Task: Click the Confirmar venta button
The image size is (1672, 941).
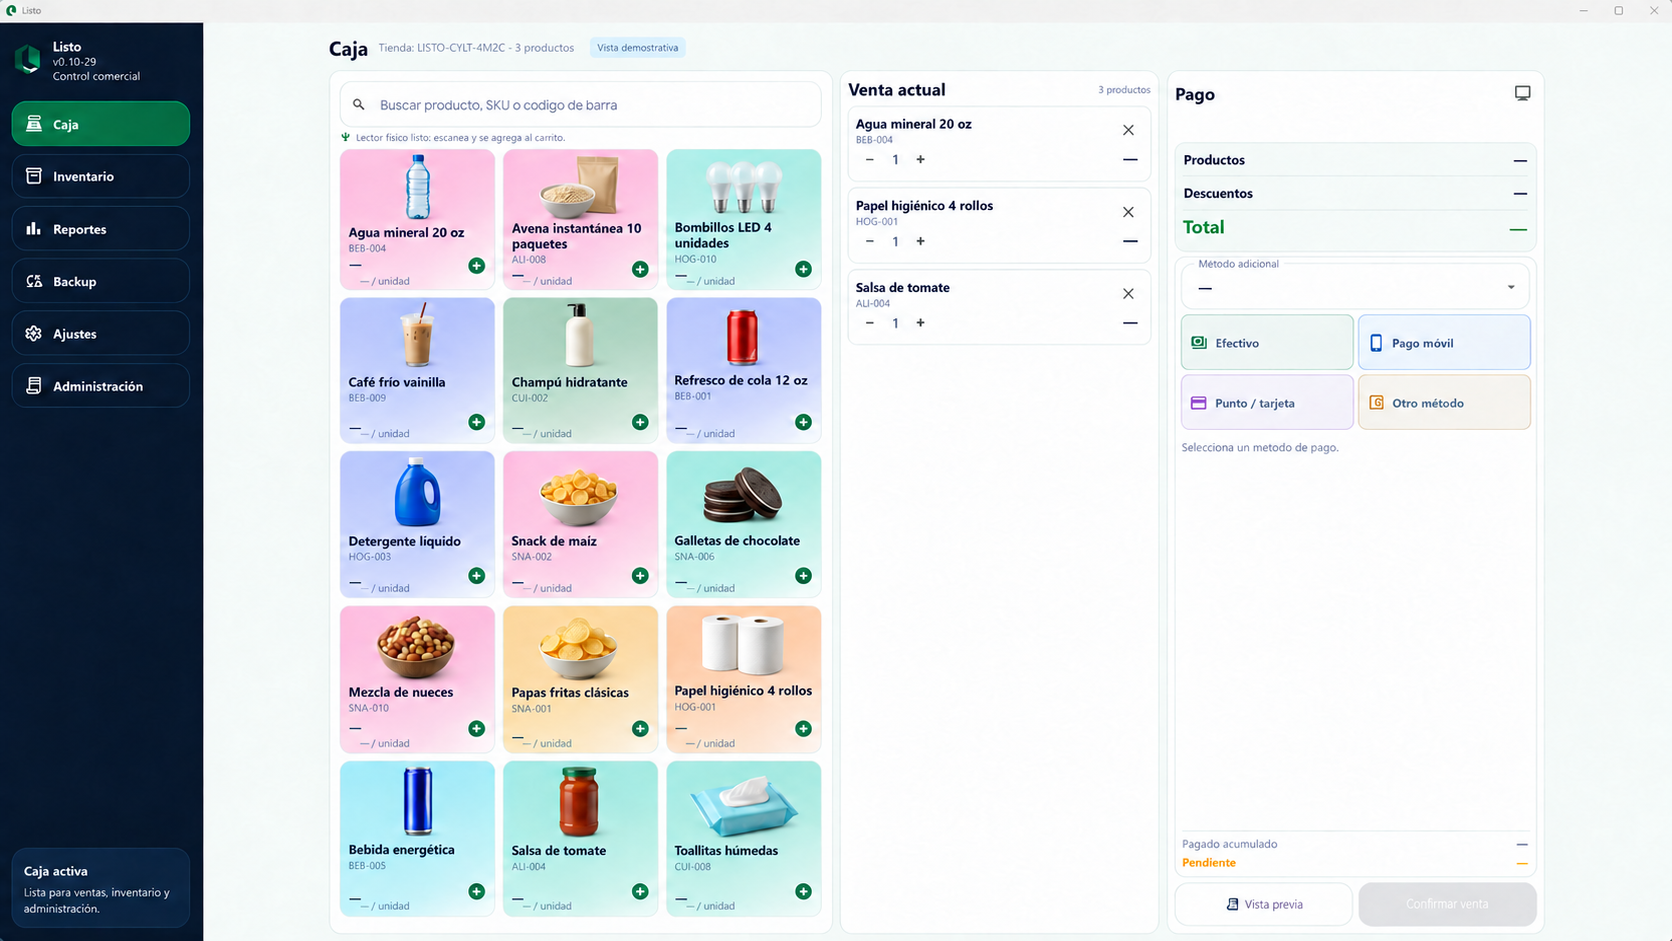Action: point(1447,904)
